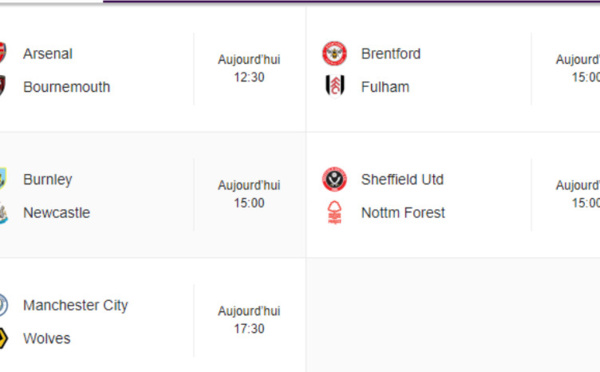Click the Arsenal club crest
Screen dimensions: 600x372
pyautogui.click(x=2, y=53)
